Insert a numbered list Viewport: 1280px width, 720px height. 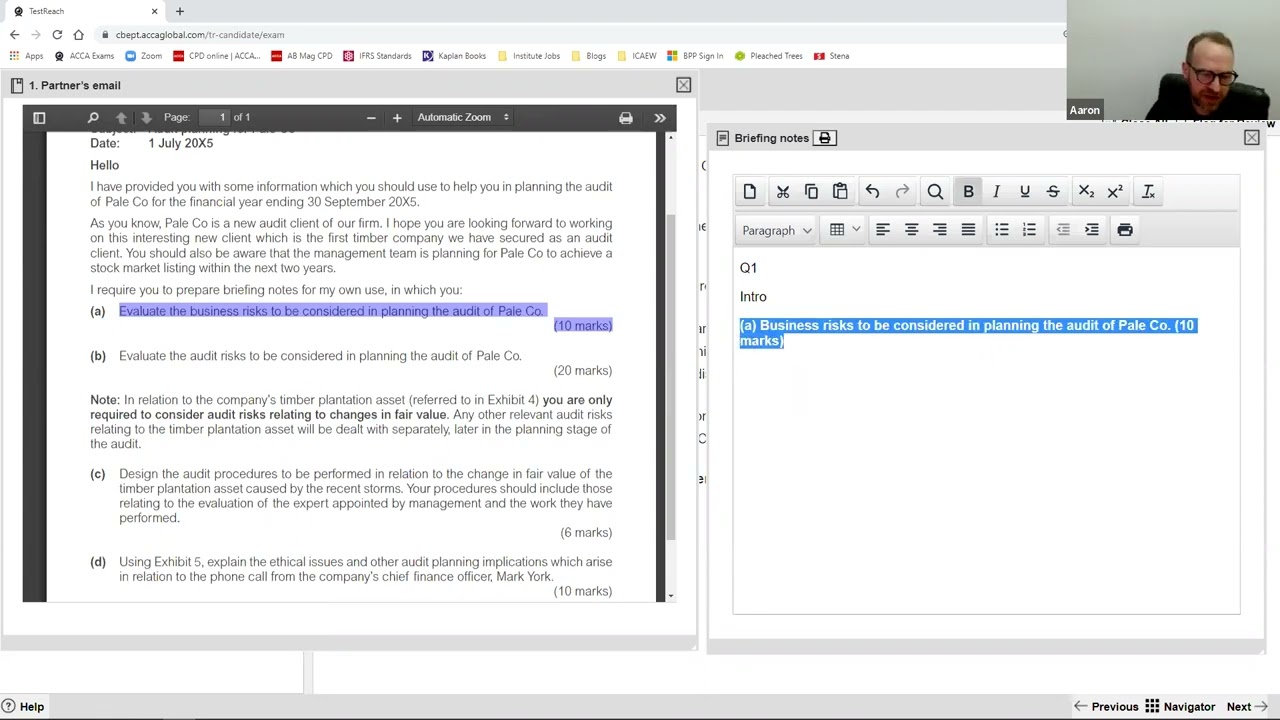(x=1029, y=230)
